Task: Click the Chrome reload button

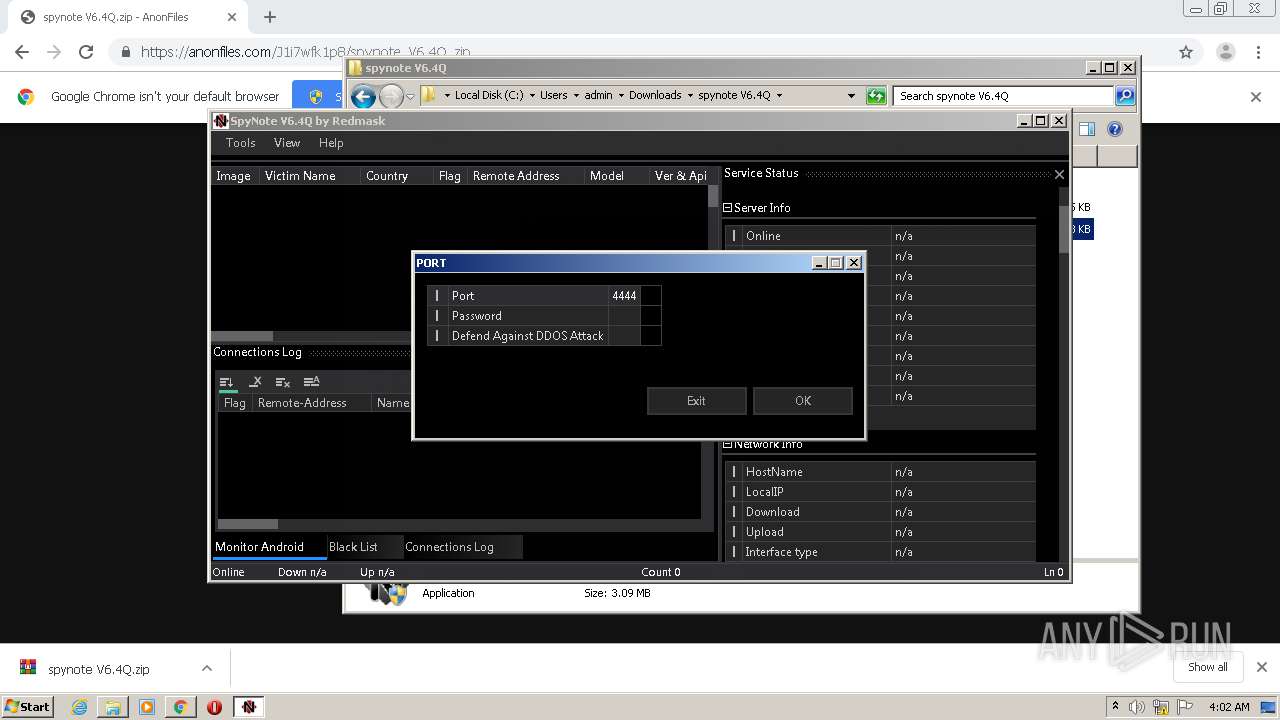Action: pos(86,52)
